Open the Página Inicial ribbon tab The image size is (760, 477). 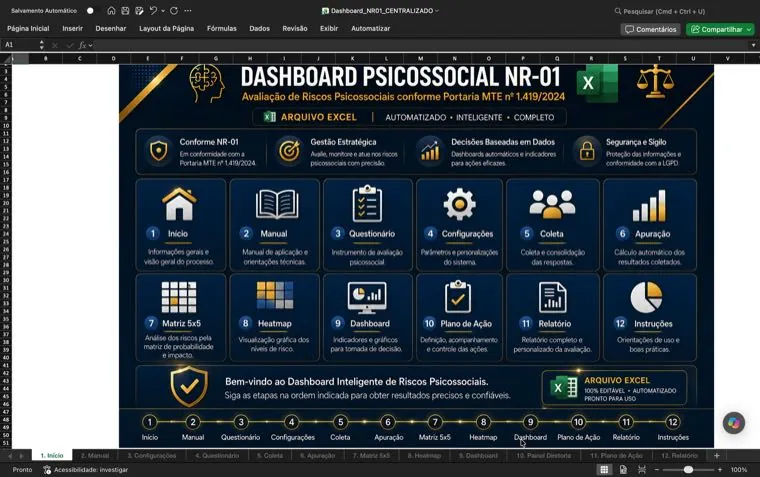[x=28, y=29]
